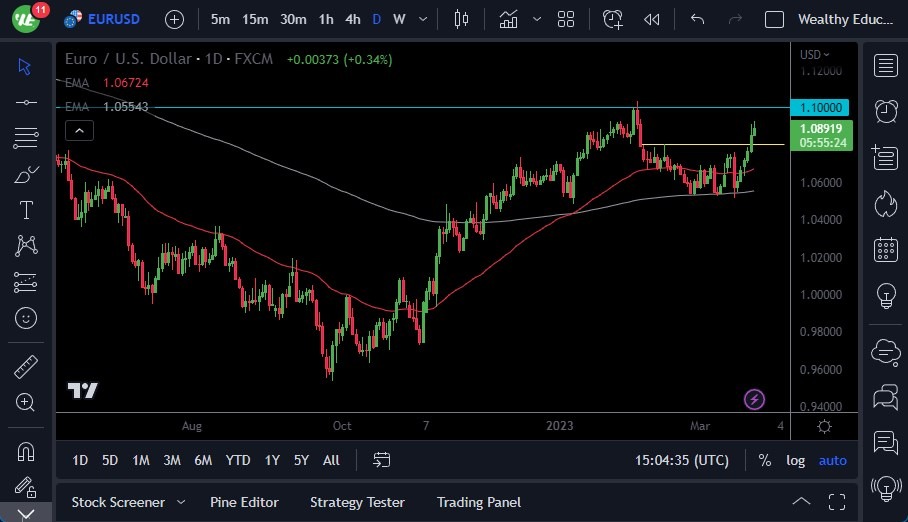Open the Pine Editor tab
Image resolution: width=908 pixels, height=522 pixels.
(x=244, y=502)
